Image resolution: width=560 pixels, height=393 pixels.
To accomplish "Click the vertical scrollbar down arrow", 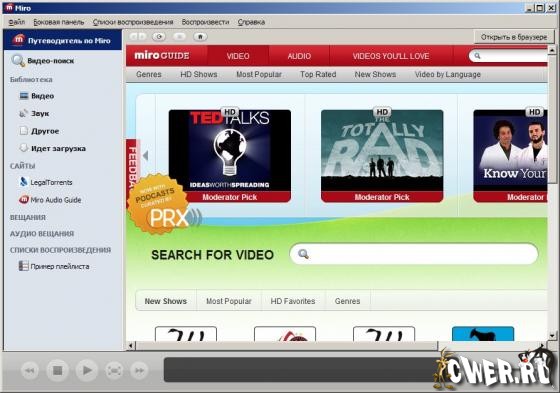I will point(551,335).
